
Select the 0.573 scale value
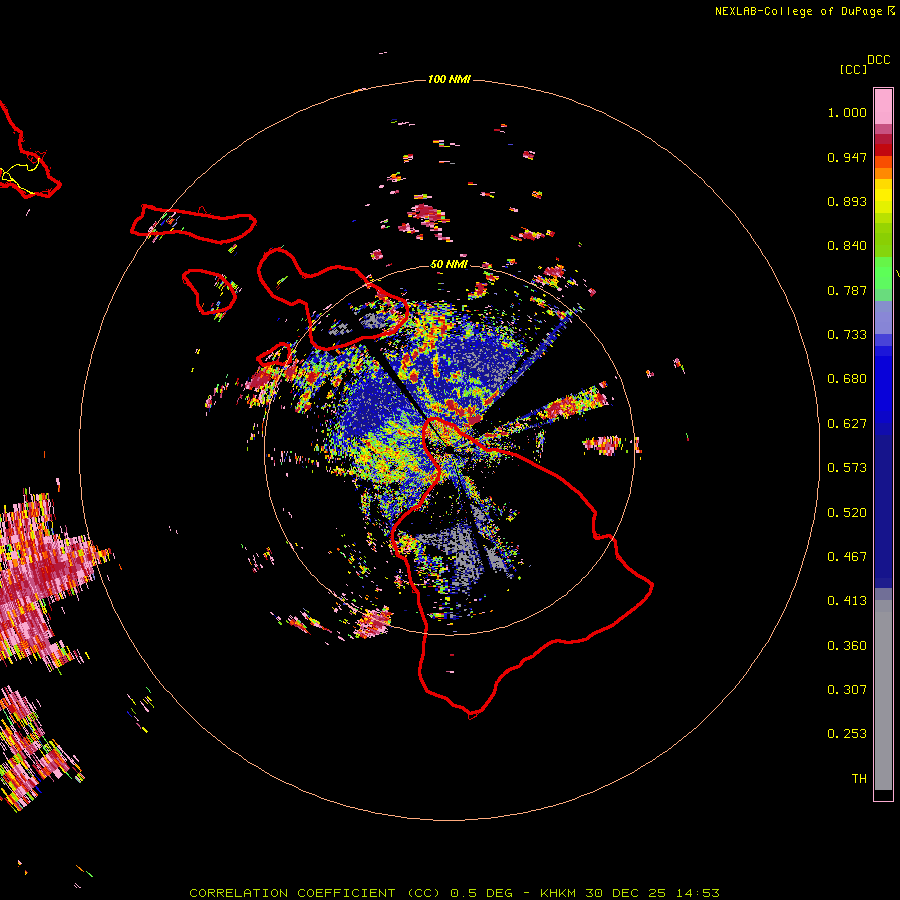(847, 468)
